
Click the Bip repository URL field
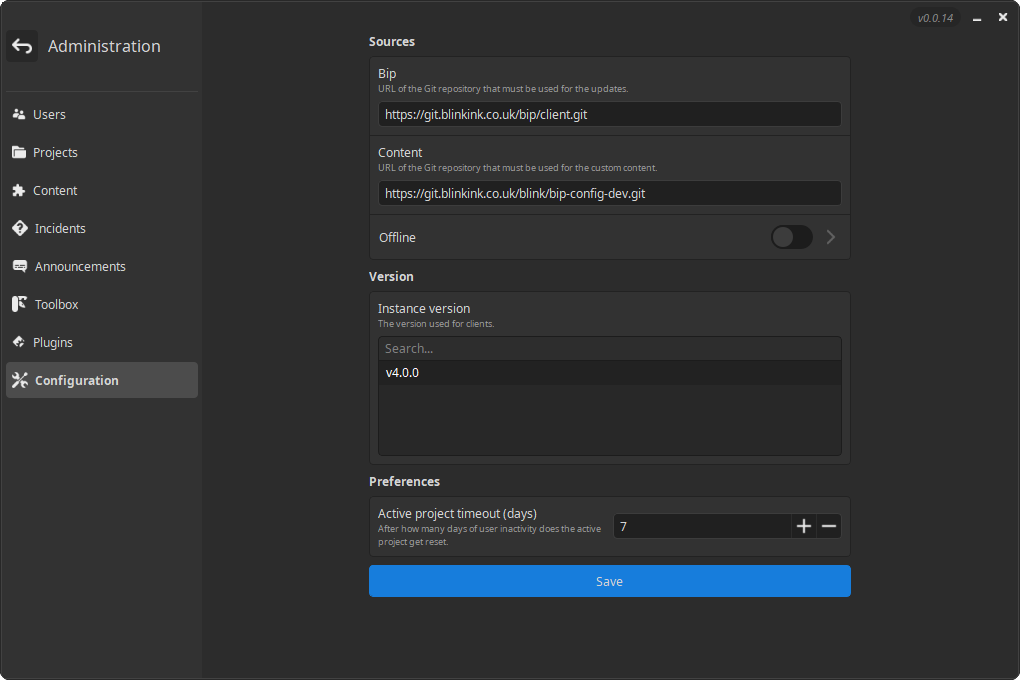click(x=609, y=115)
